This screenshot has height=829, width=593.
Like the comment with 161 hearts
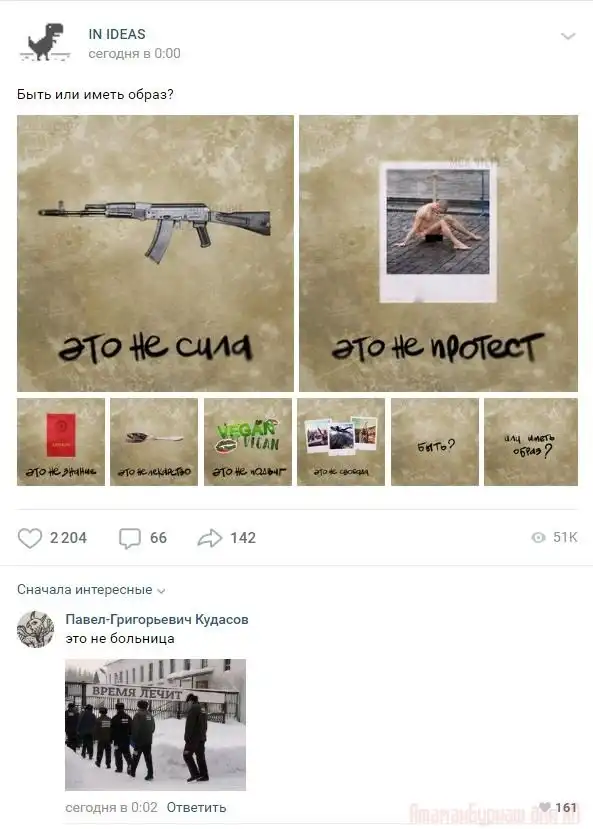click(545, 807)
